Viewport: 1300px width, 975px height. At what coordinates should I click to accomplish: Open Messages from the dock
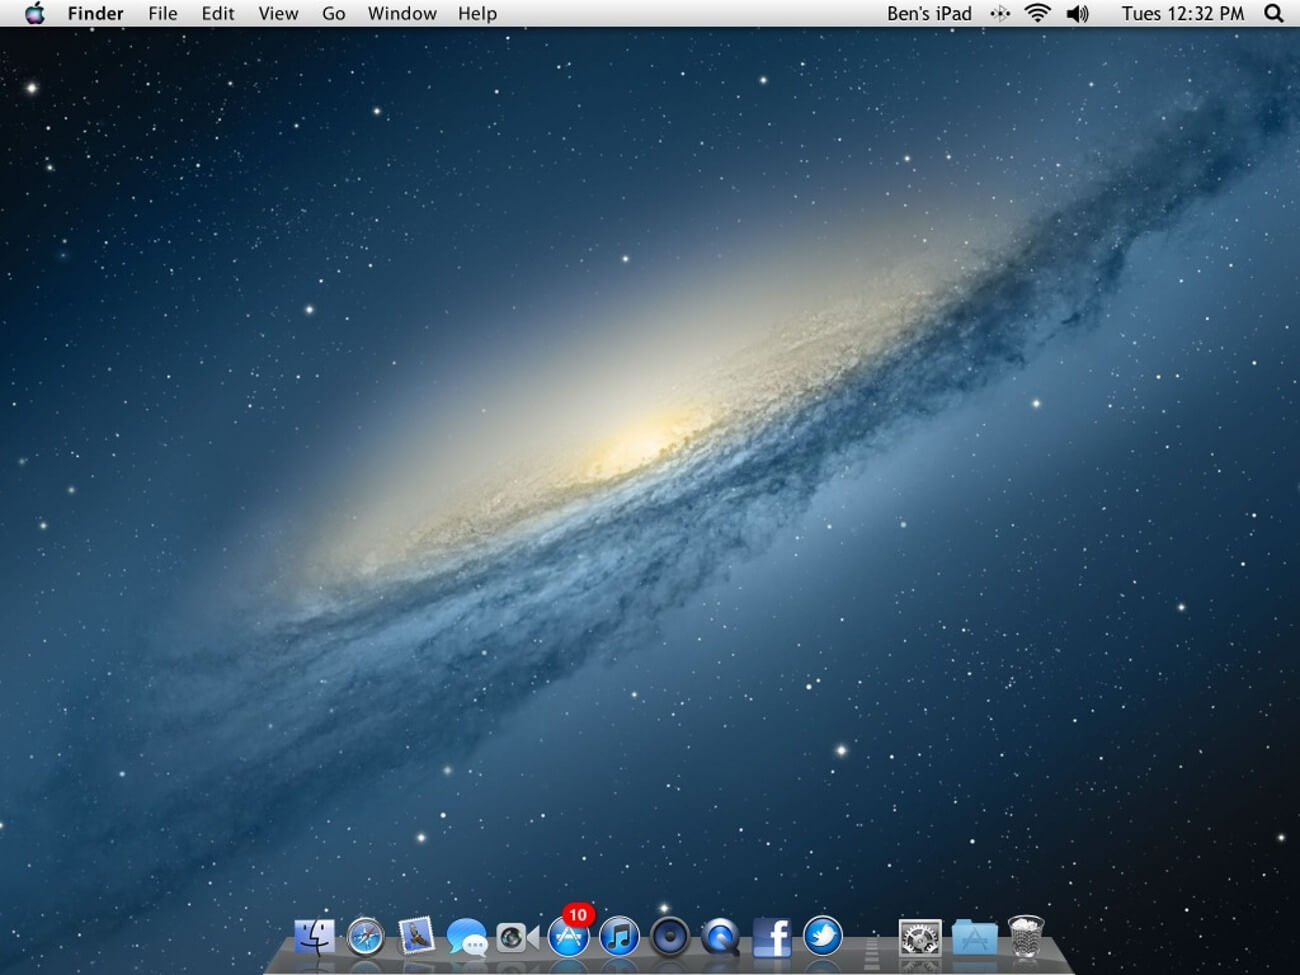click(467, 938)
